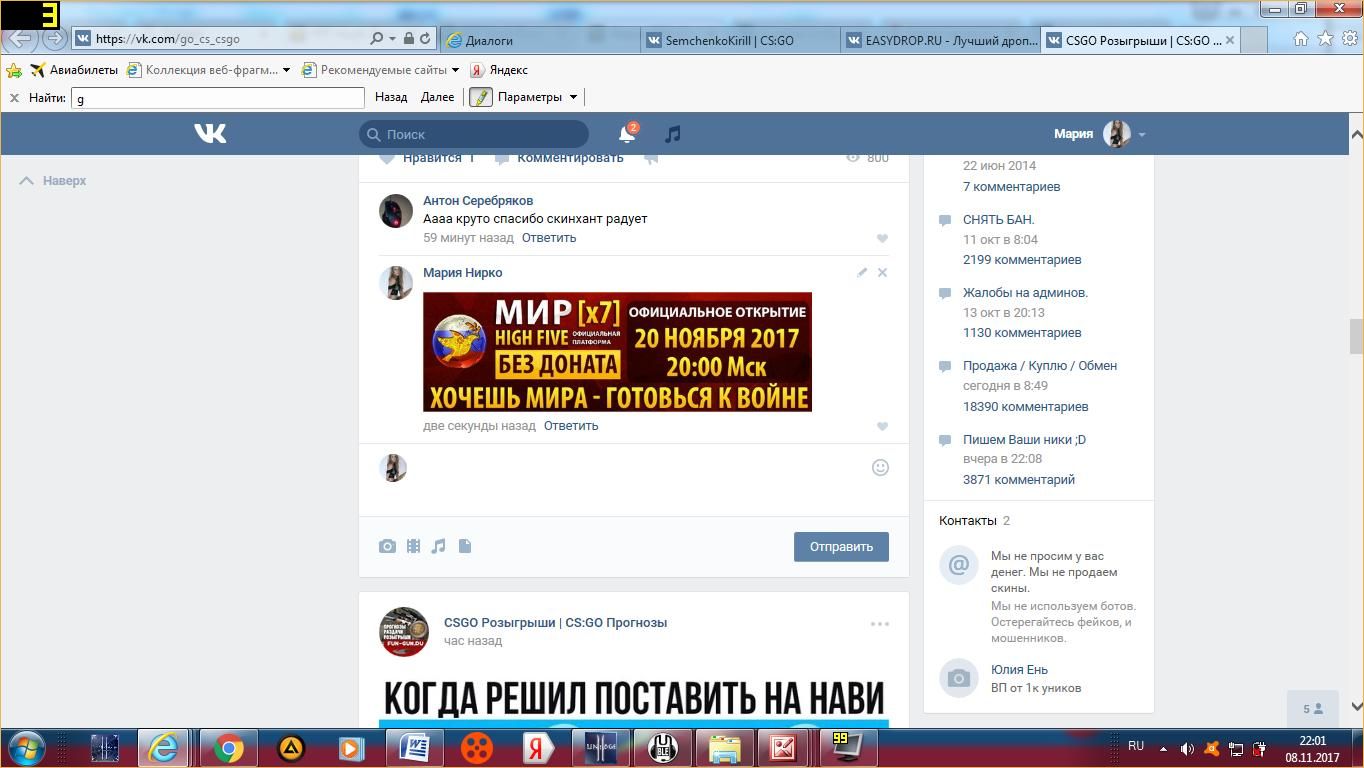Open the Авиабилеты bookmark

tap(74, 70)
